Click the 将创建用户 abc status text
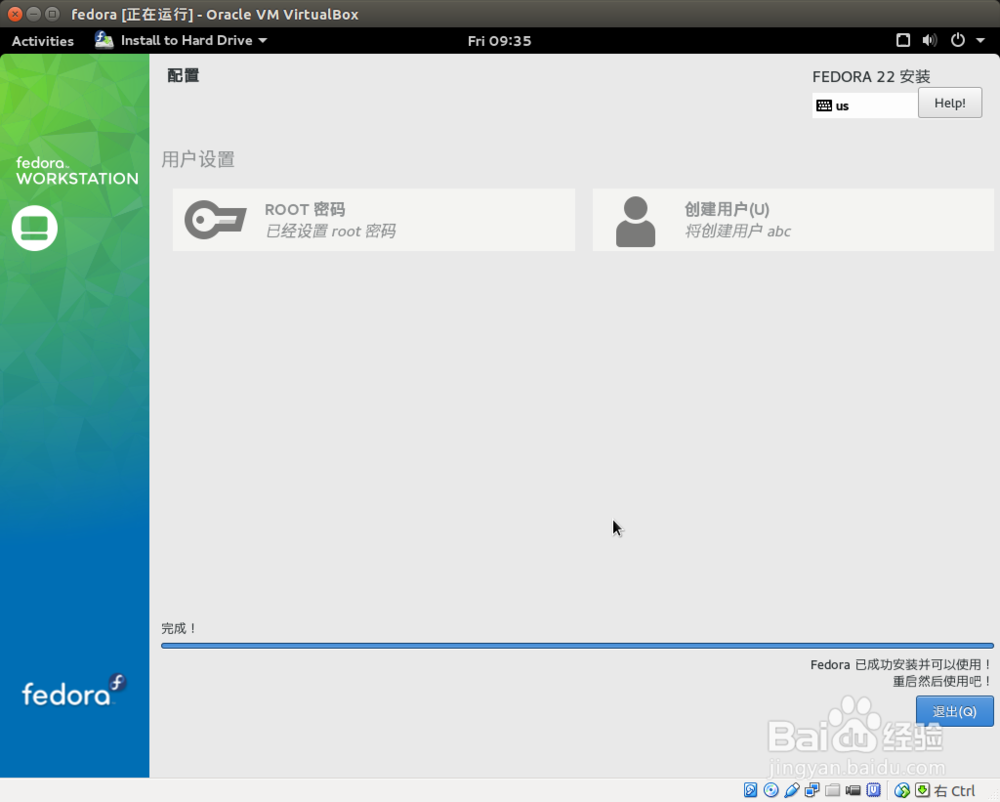The width and height of the screenshot is (1000, 802). coord(737,231)
